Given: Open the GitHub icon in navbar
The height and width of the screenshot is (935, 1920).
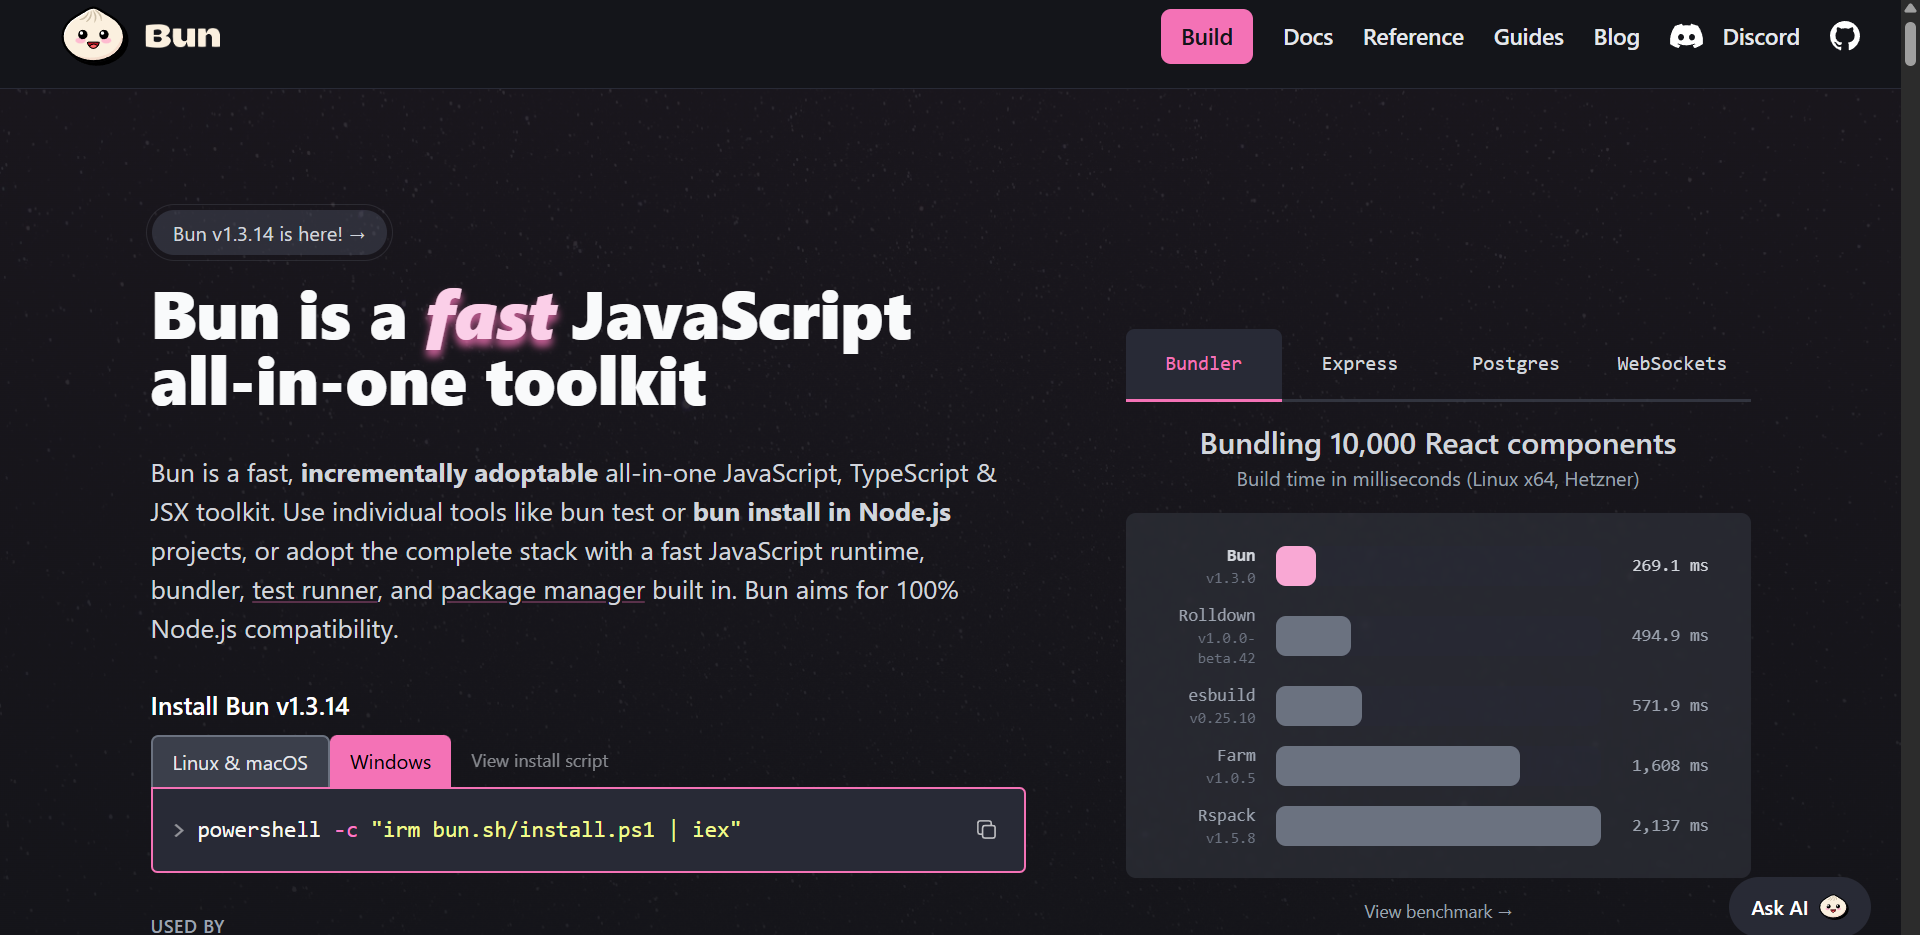Looking at the screenshot, I should [1845, 37].
